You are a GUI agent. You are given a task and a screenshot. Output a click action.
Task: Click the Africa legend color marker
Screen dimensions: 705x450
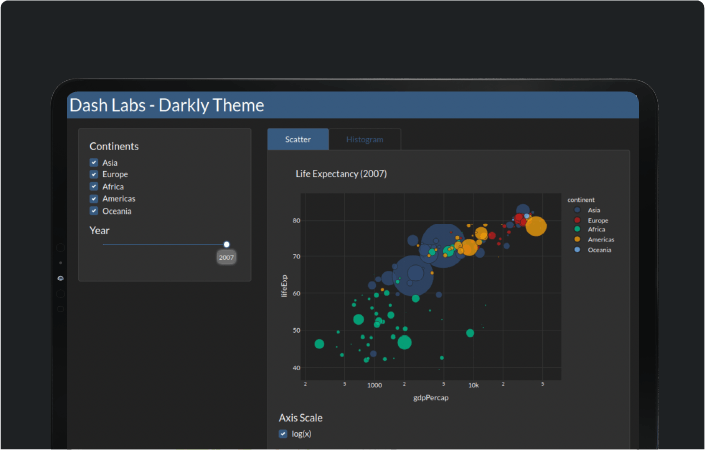[x=578, y=230]
